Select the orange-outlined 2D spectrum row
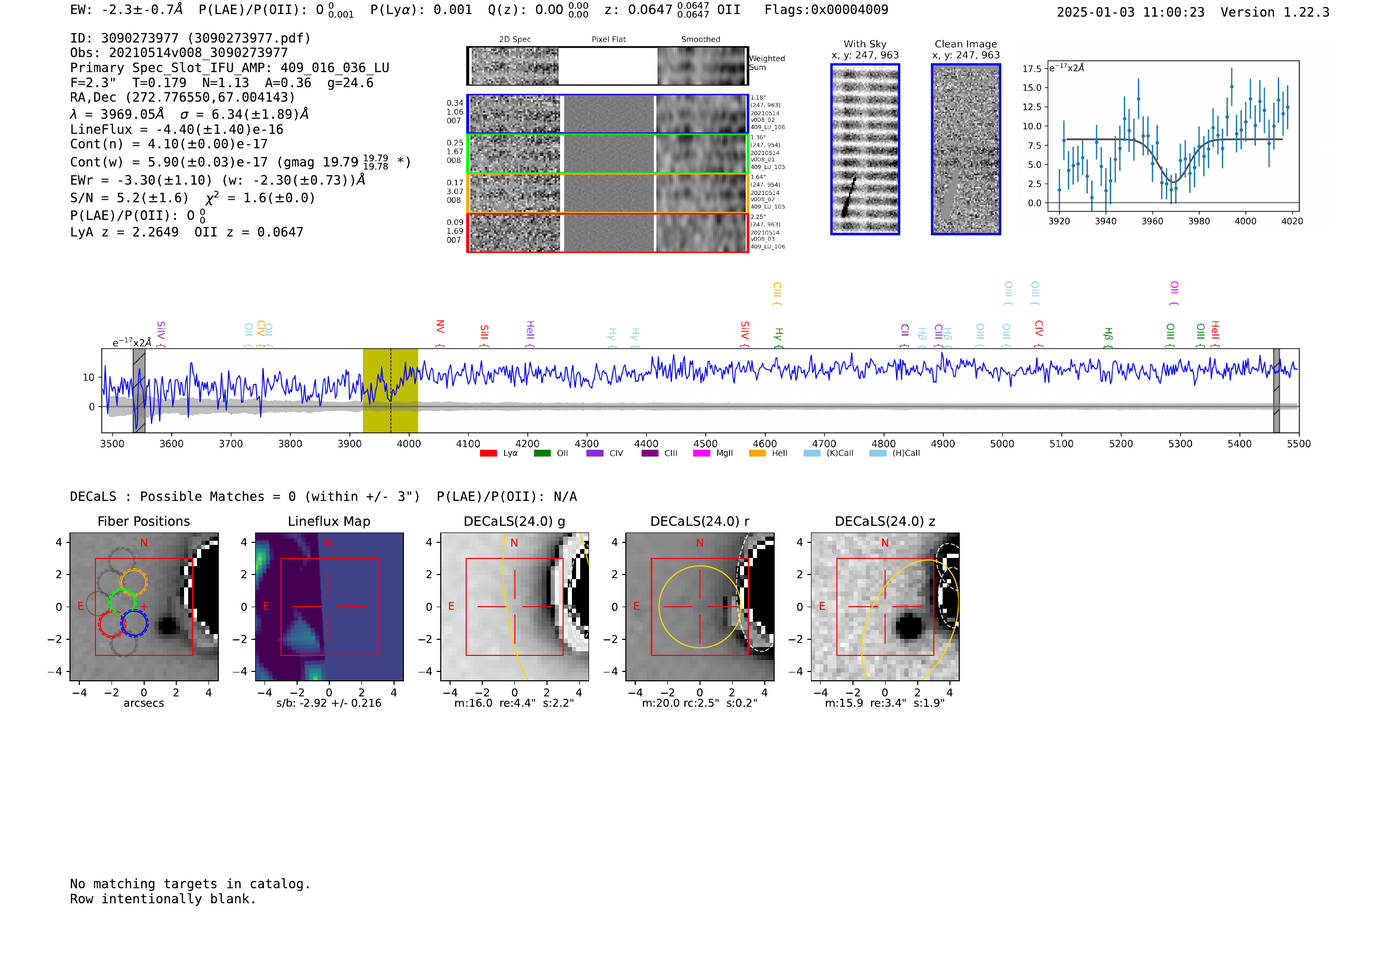 coord(608,193)
